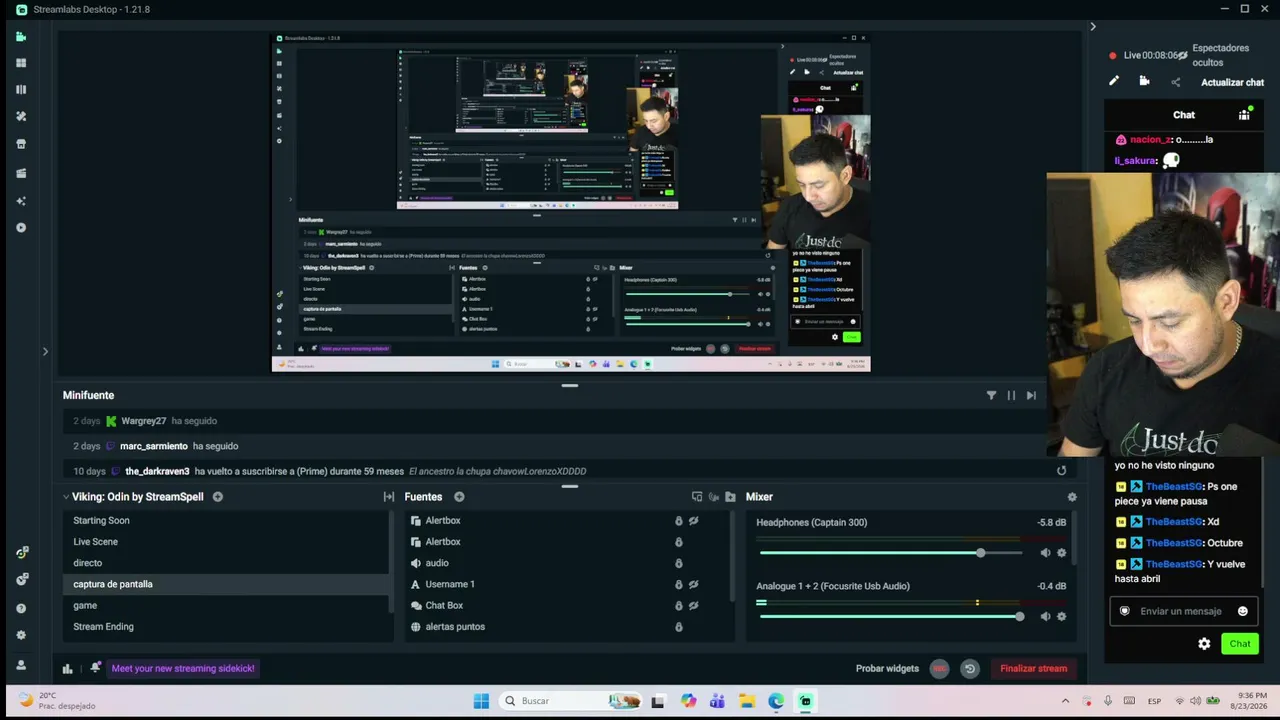Add a new source with plus icon
The image size is (1280, 720).
(x=459, y=497)
